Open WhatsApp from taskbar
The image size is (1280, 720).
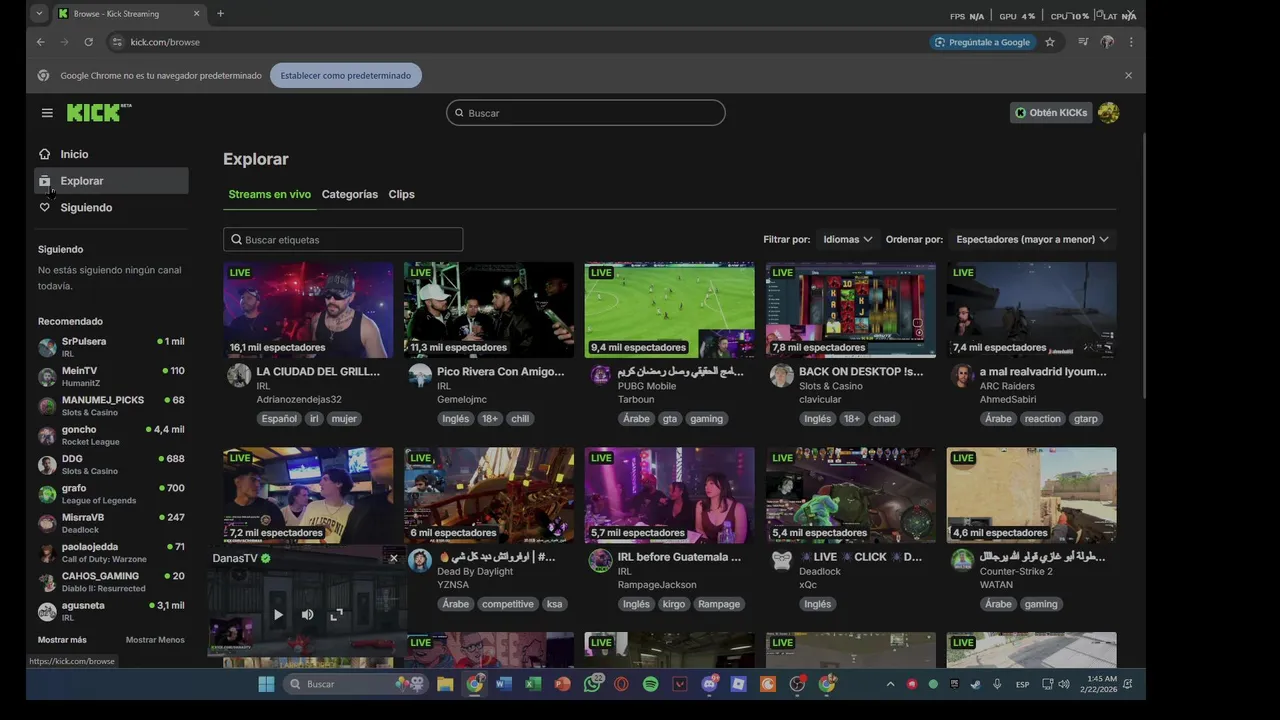click(593, 684)
